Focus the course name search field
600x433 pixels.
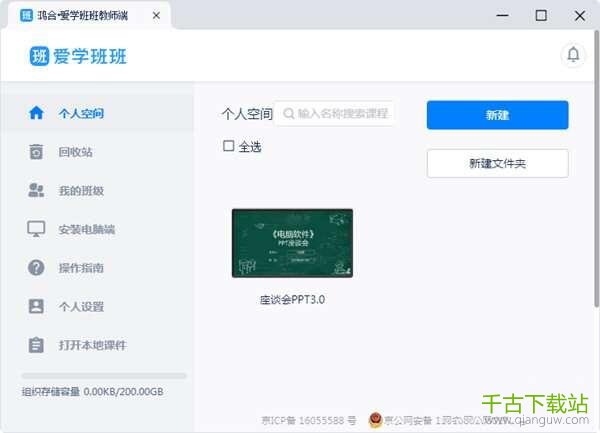[334, 113]
